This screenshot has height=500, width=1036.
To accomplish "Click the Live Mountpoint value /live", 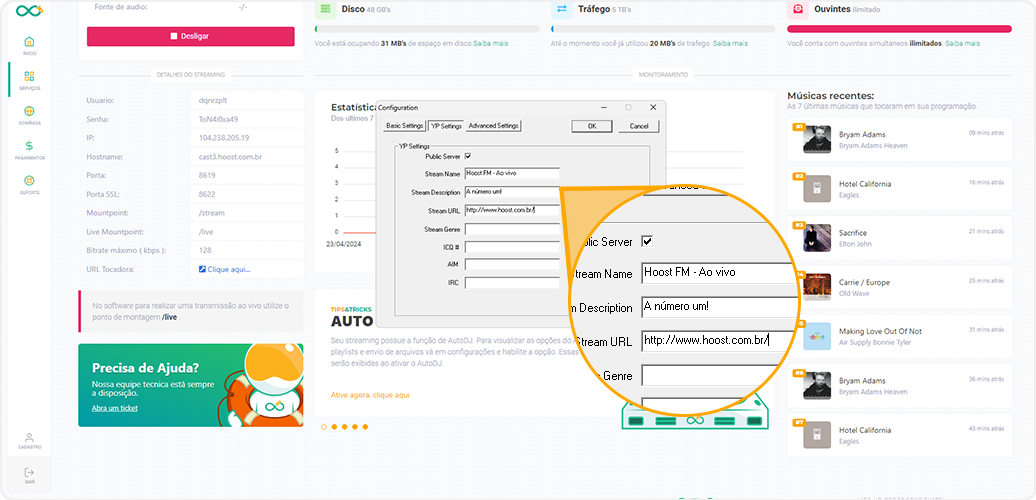I will pyautogui.click(x=207, y=232).
